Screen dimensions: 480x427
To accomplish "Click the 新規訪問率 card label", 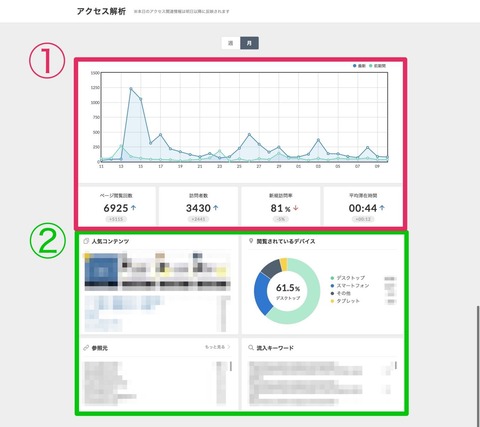I will pos(281,196).
